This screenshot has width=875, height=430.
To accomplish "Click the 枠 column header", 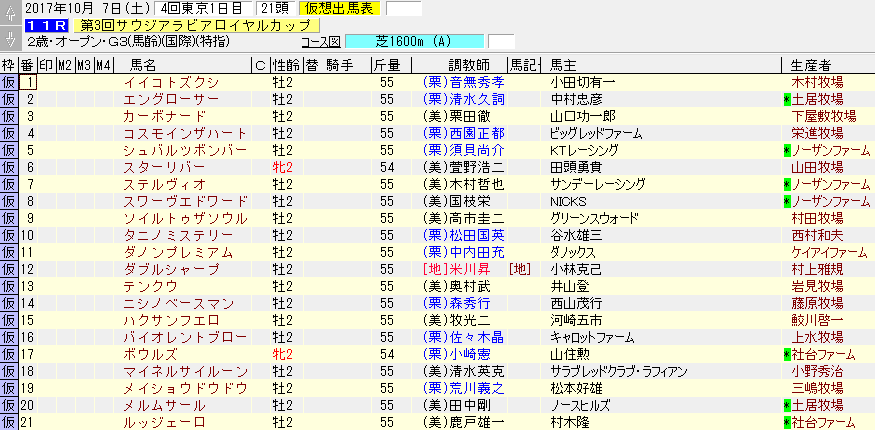I will point(8,65).
